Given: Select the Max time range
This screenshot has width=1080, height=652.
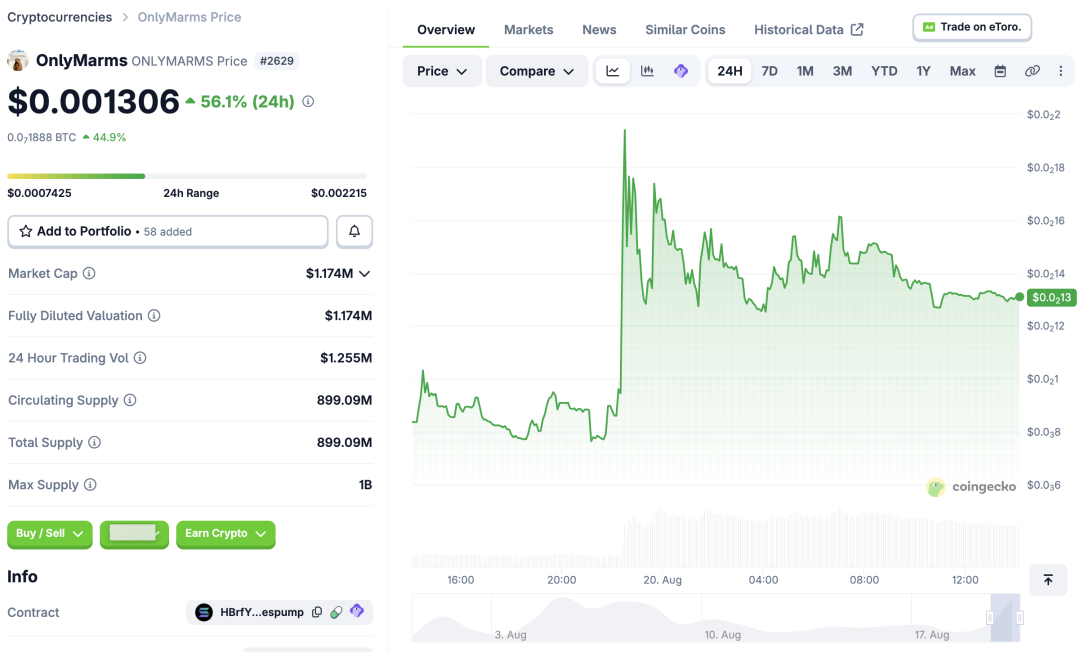Looking at the screenshot, I should click(x=962, y=71).
